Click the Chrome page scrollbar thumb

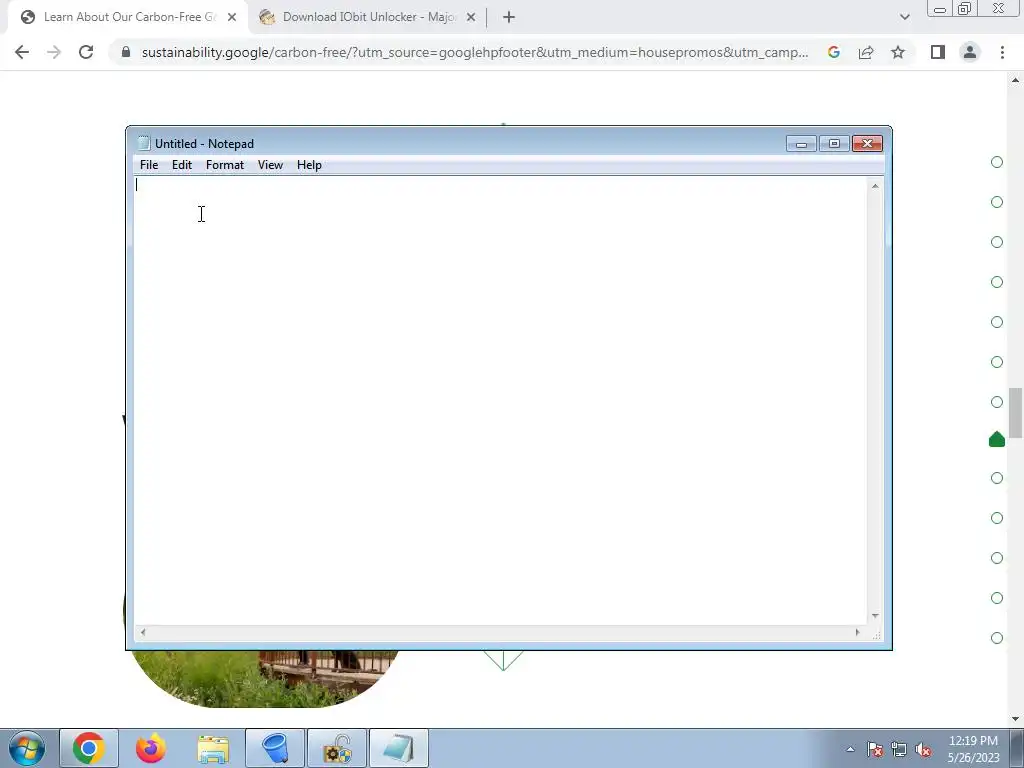tap(1016, 413)
